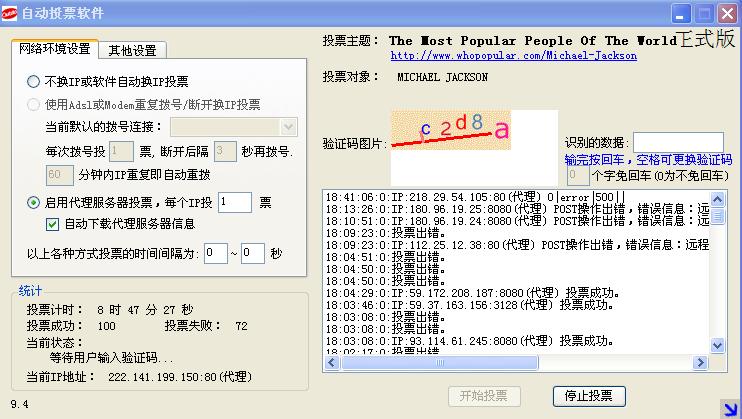
Task: Switch to 其他设置 tab
Action: pyautogui.click(x=132, y=51)
